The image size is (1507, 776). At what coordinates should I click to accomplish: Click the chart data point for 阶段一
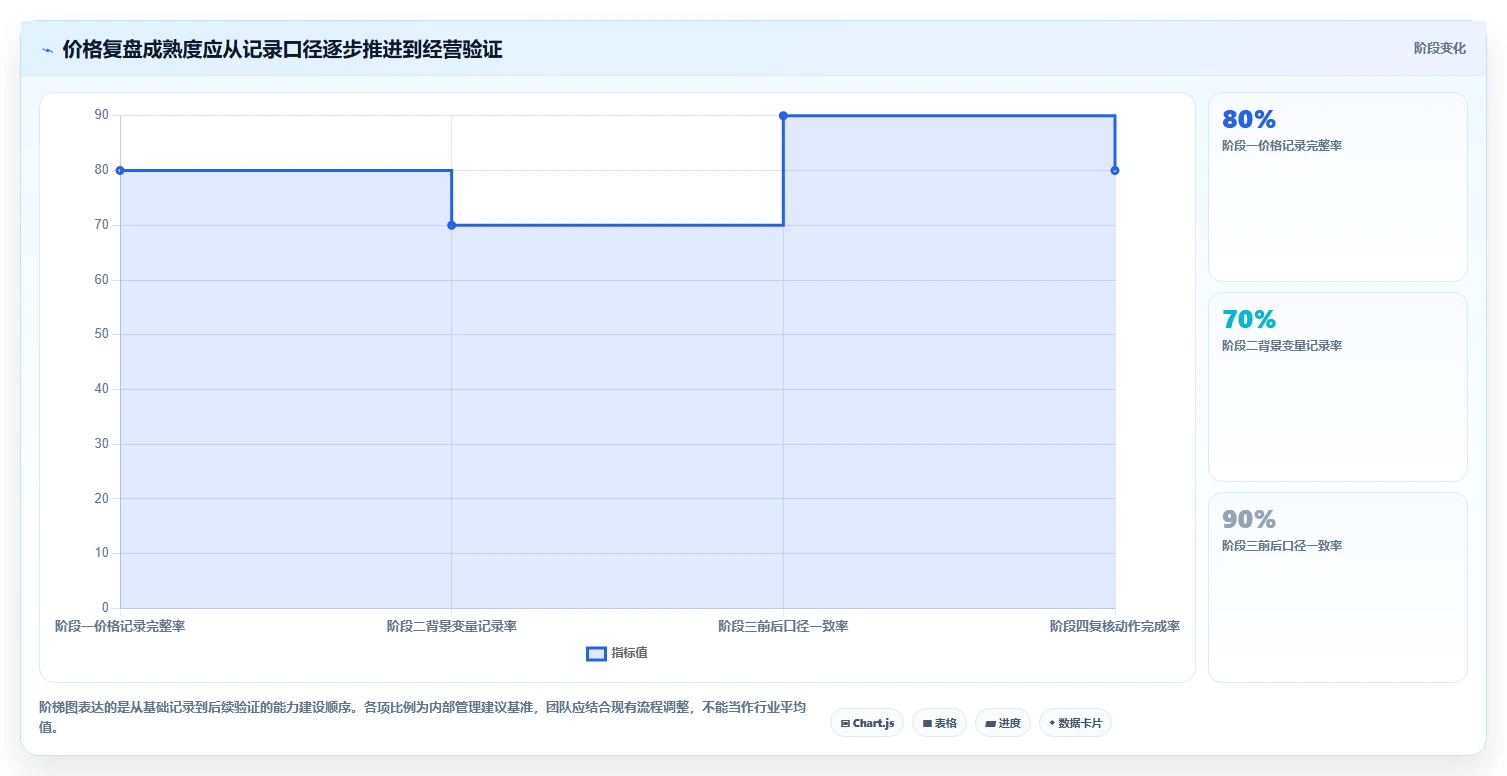(120, 170)
